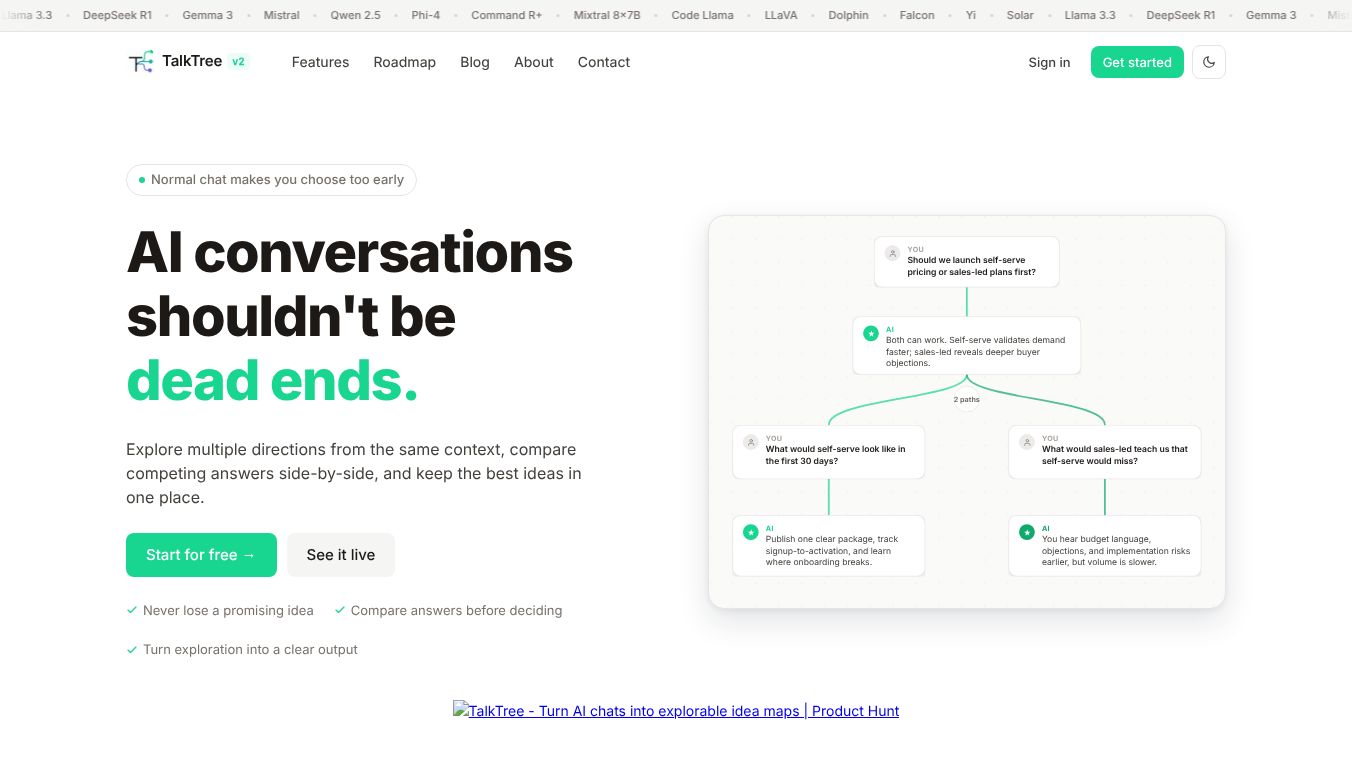Click the v2 version badge
The height and width of the screenshot is (760, 1352).
pos(238,62)
